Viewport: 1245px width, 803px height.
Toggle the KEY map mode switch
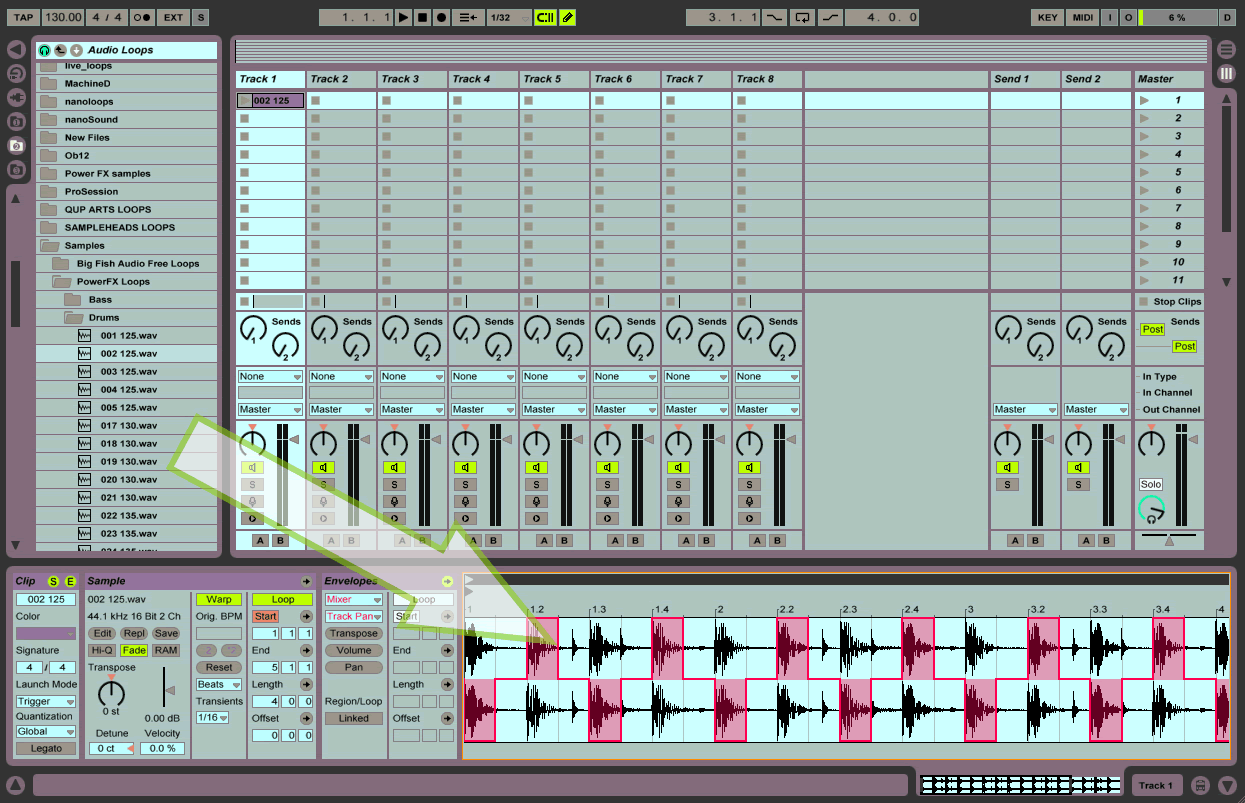coord(1047,17)
